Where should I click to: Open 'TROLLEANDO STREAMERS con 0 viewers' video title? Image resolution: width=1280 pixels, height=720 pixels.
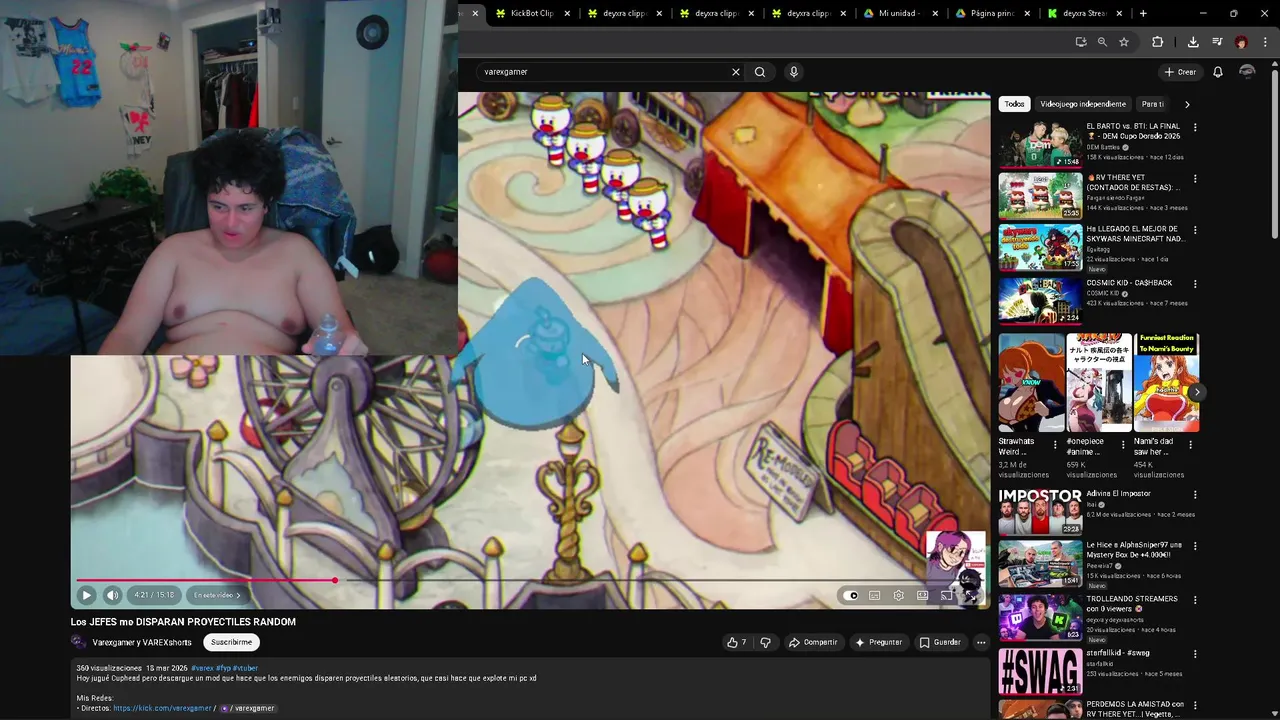[x=1132, y=603]
